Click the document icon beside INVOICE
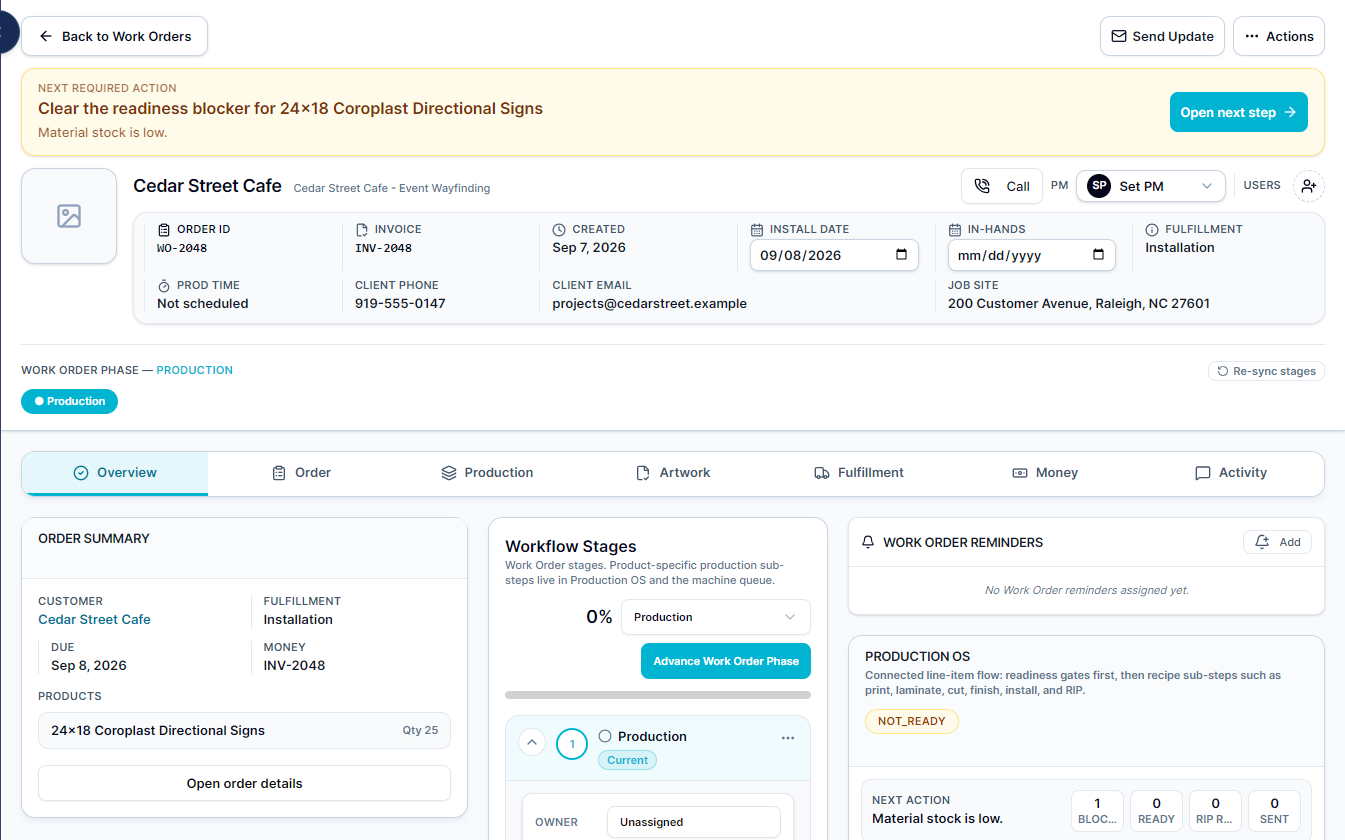Image resolution: width=1345 pixels, height=840 pixels. click(x=362, y=229)
